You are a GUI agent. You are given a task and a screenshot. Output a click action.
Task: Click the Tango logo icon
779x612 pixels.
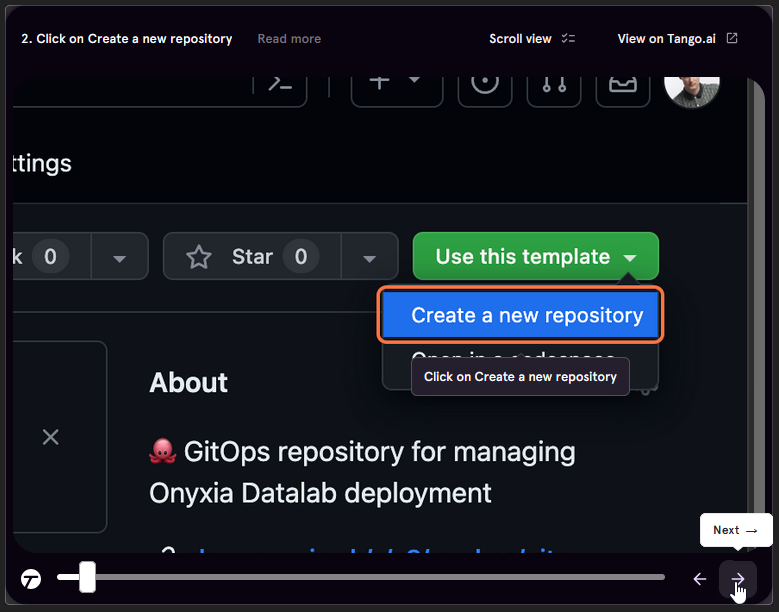[32, 579]
